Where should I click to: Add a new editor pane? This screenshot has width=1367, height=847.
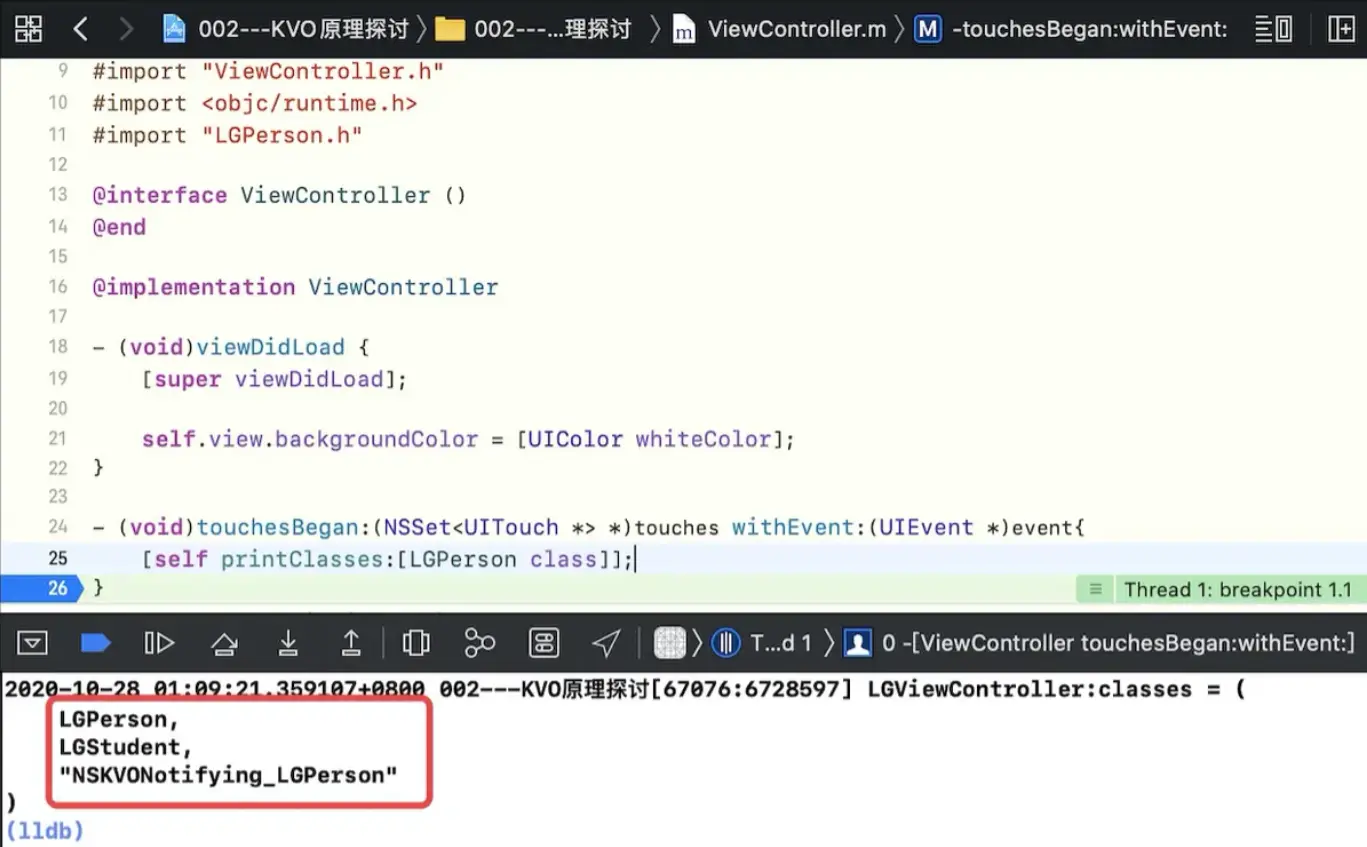point(1340,29)
